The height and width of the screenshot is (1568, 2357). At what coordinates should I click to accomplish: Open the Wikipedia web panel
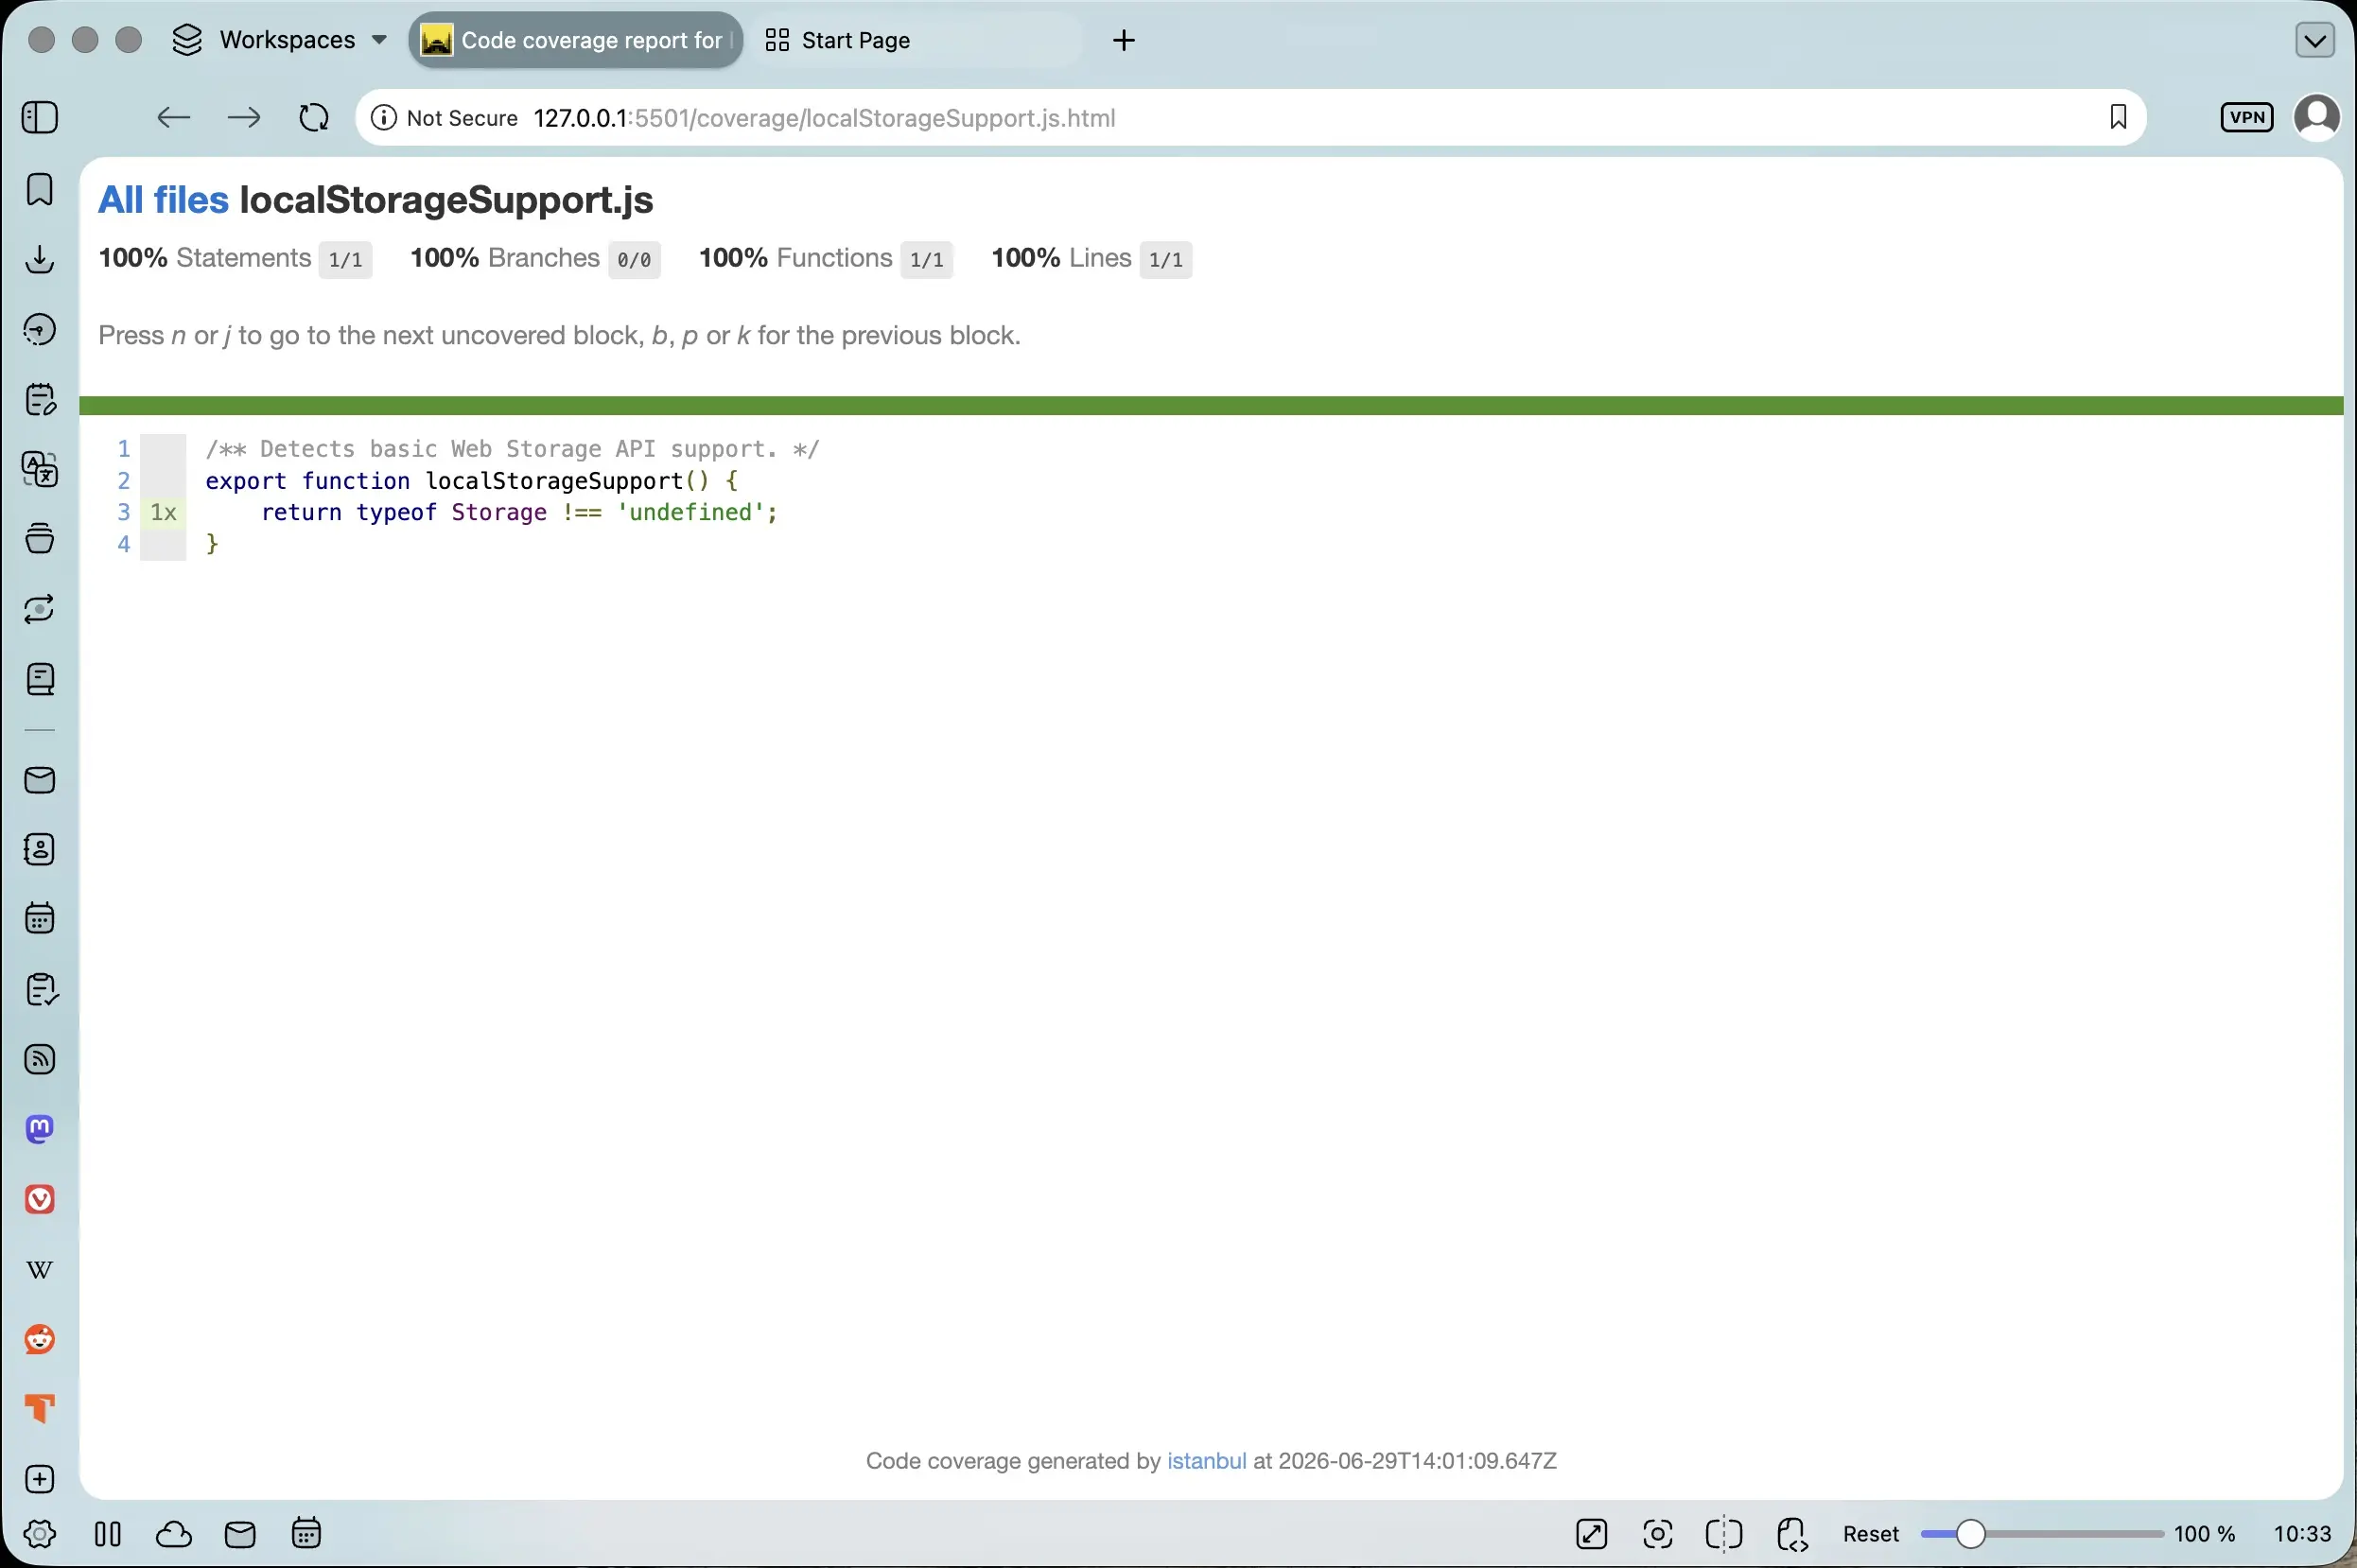click(40, 1270)
